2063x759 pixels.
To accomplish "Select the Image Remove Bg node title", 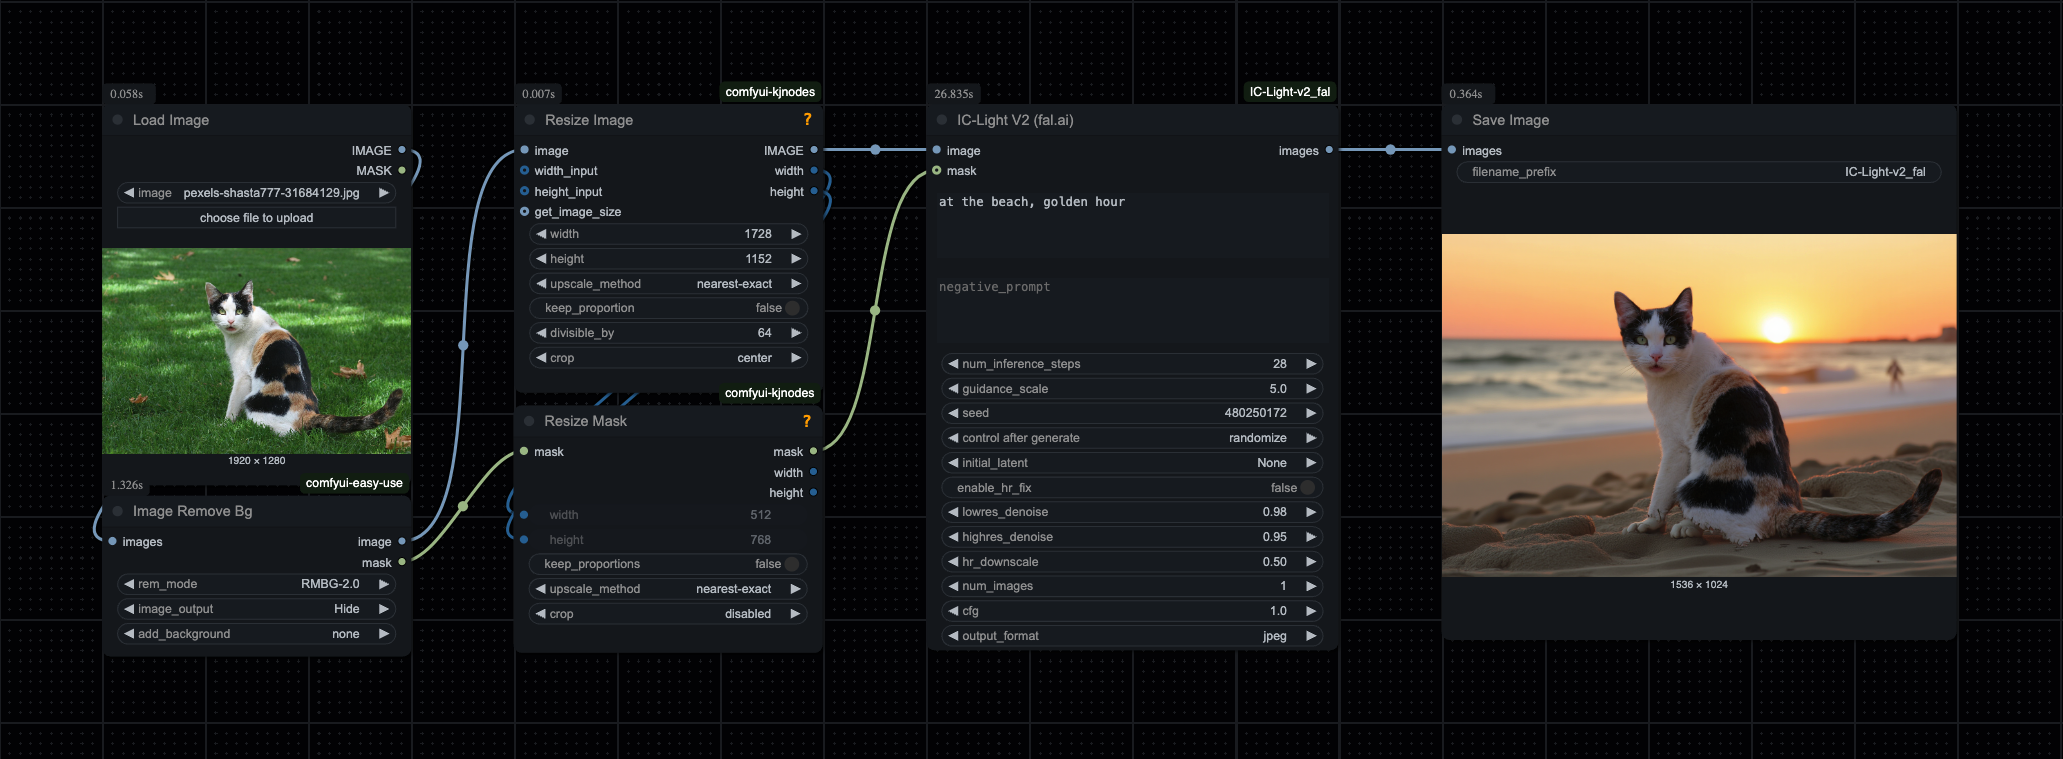I will pos(192,511).
